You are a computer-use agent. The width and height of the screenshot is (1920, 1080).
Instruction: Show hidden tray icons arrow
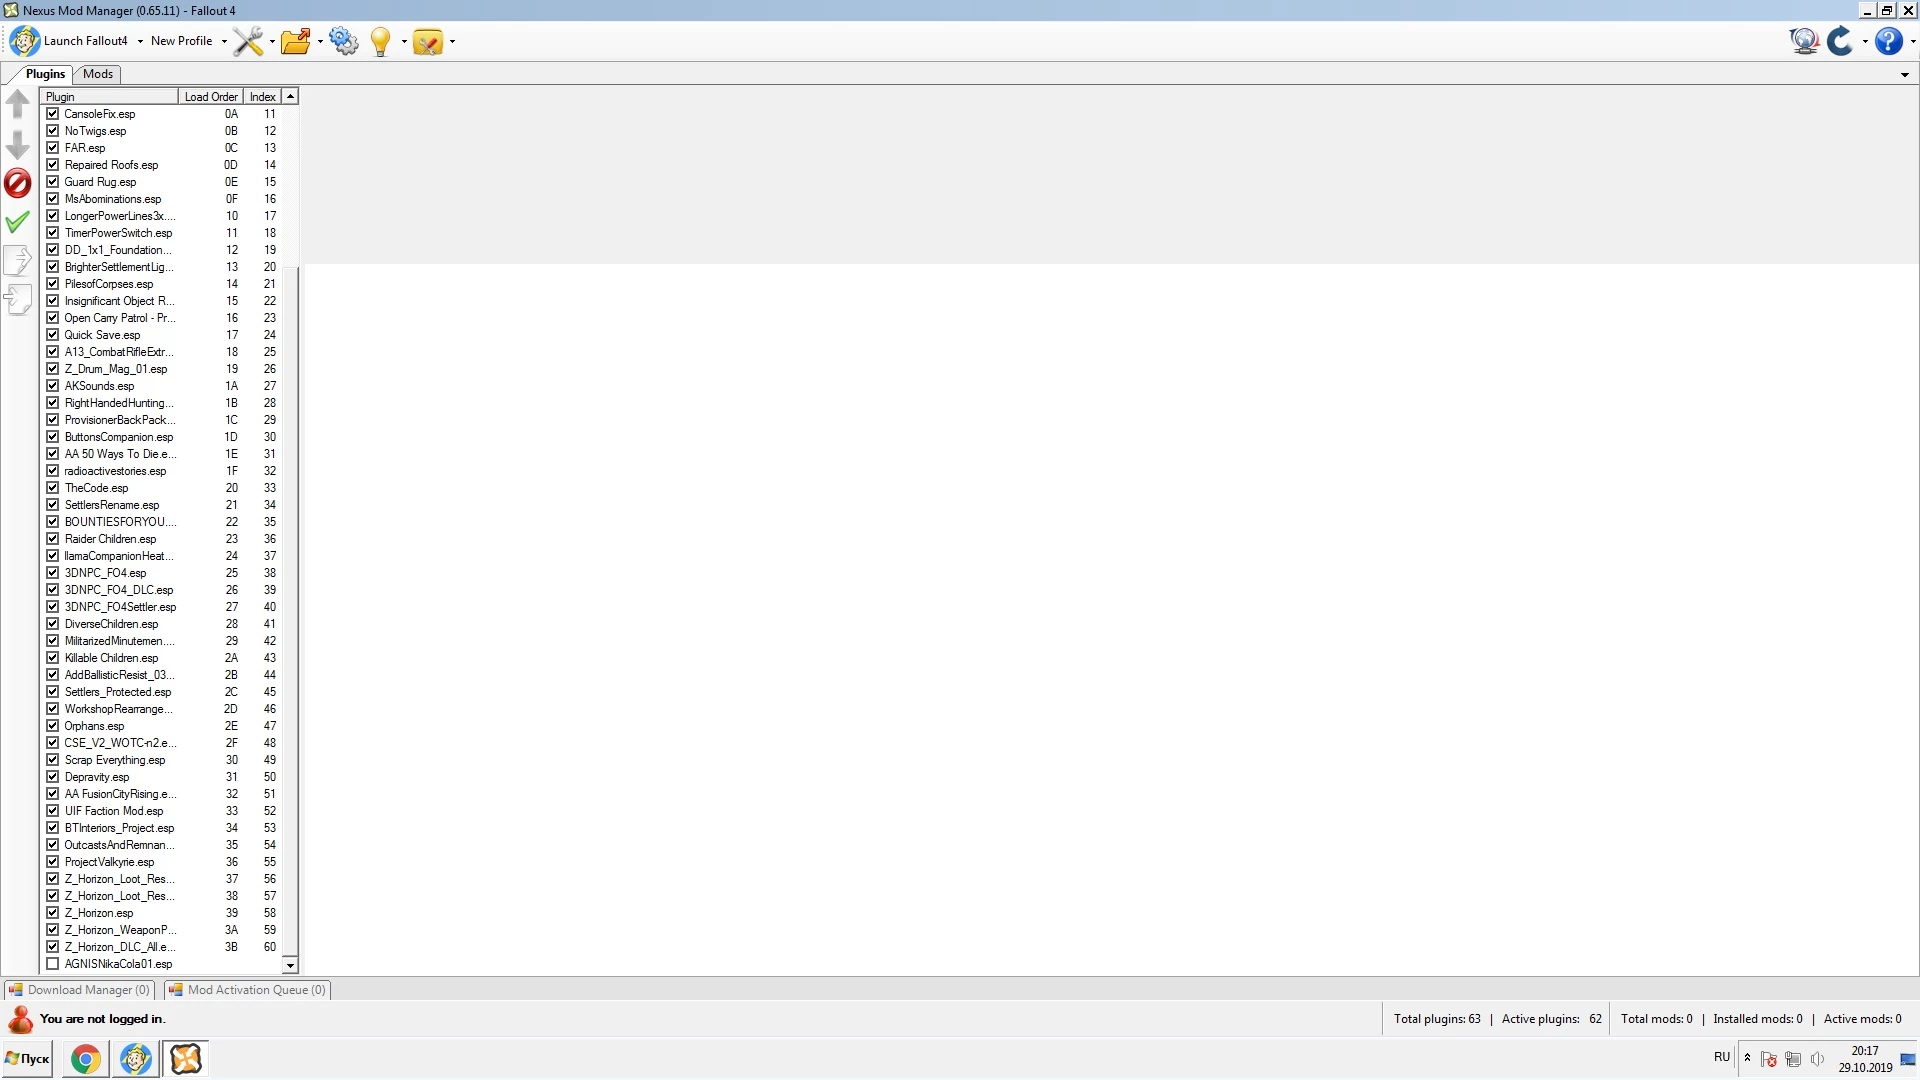point(1747,1057)
